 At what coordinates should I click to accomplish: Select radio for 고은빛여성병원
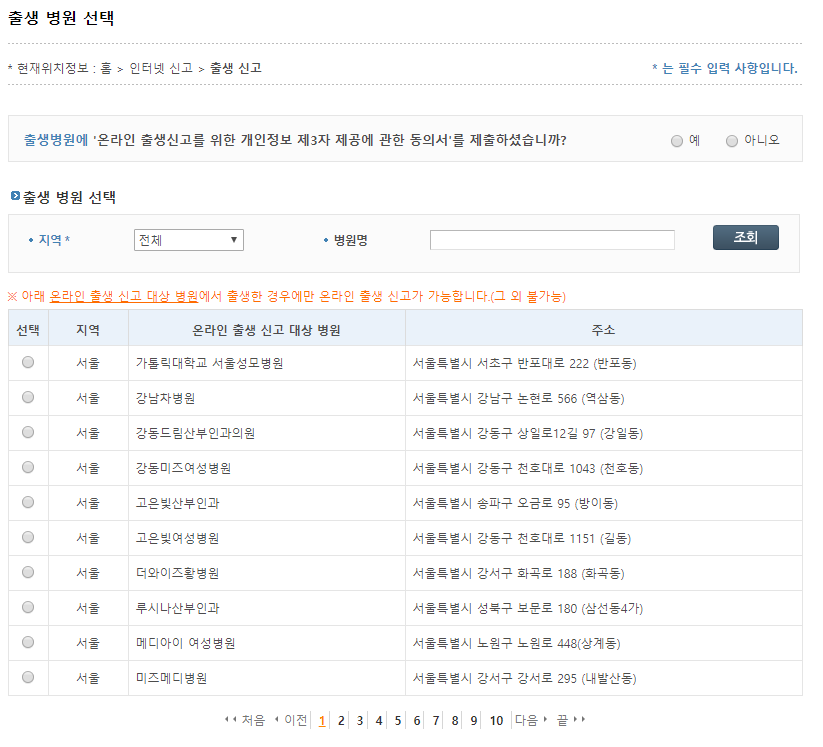tap(28, 537)
